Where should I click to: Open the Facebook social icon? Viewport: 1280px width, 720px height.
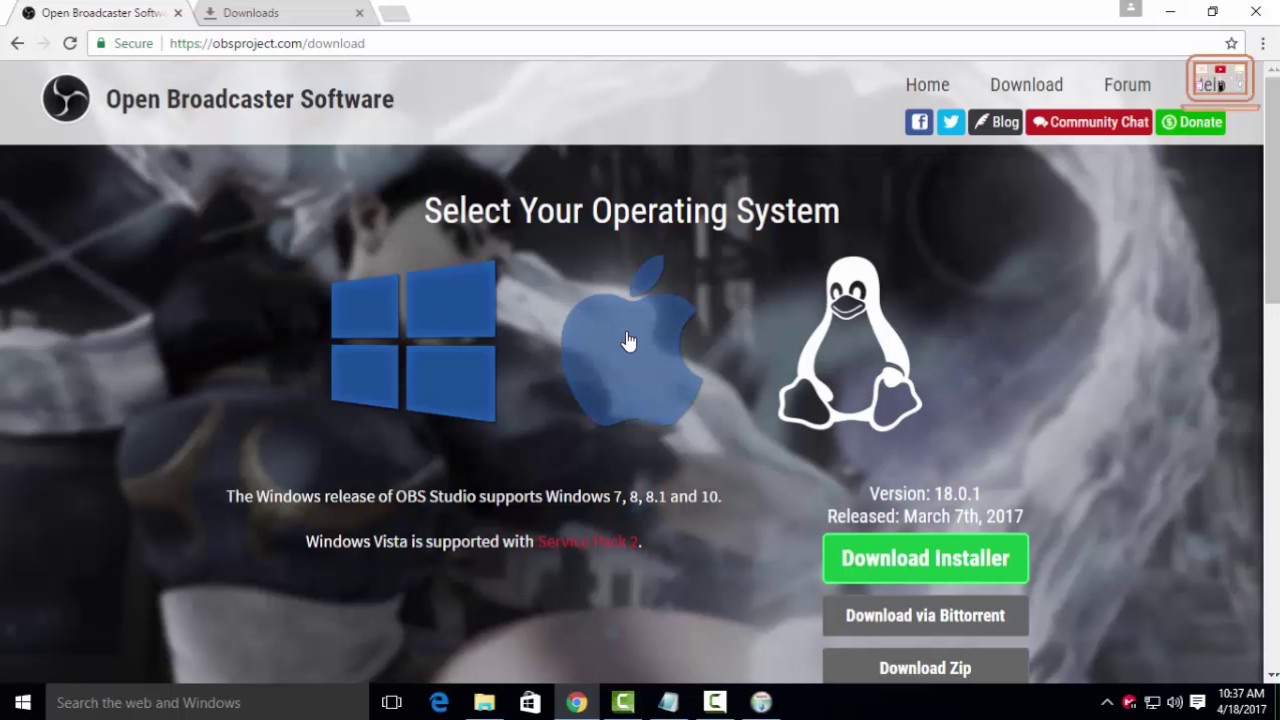[x=919, y=122]
